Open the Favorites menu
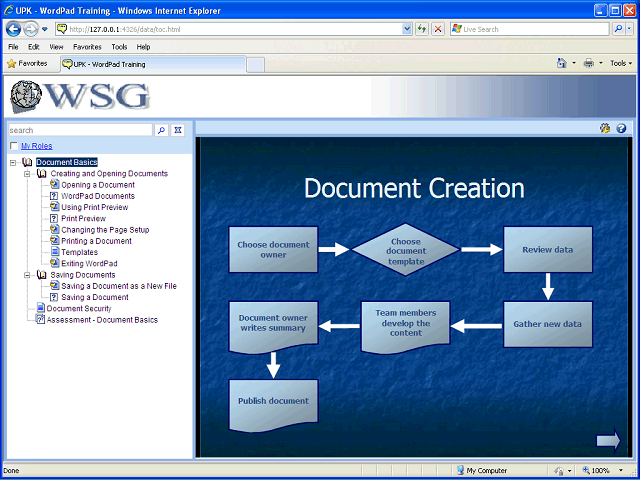This screenshot has width=640, height=480. (x=87, y=47)
